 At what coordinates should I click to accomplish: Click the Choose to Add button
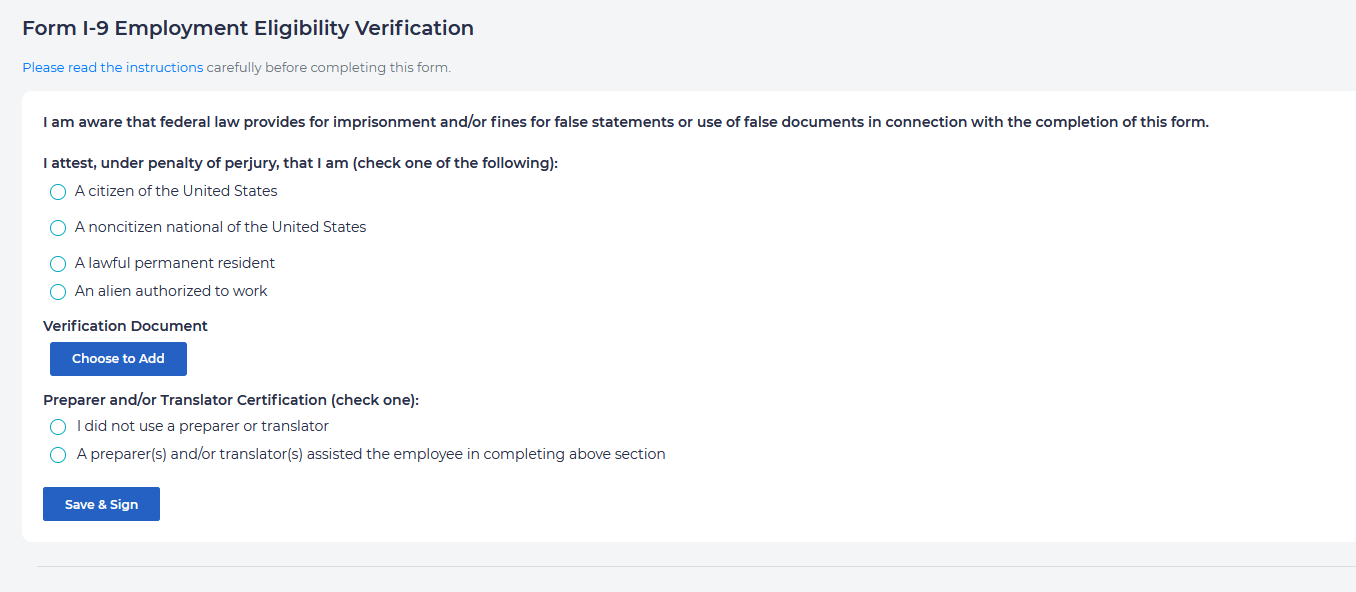118,359
